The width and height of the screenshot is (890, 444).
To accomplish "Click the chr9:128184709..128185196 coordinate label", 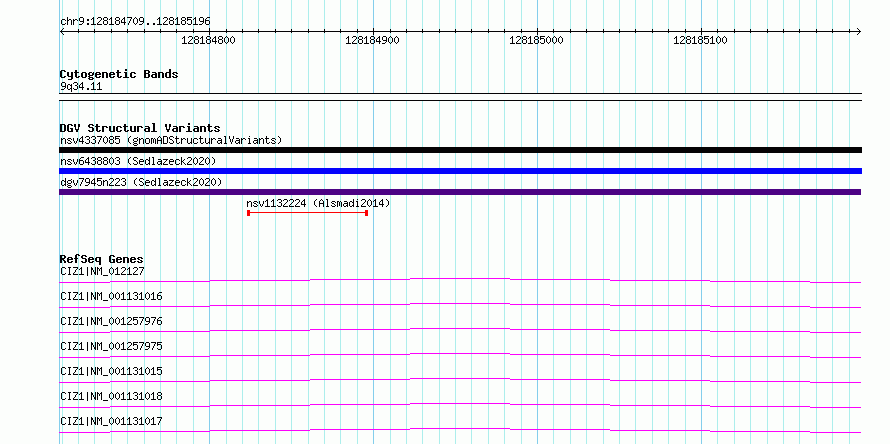I will coord(135,22).
